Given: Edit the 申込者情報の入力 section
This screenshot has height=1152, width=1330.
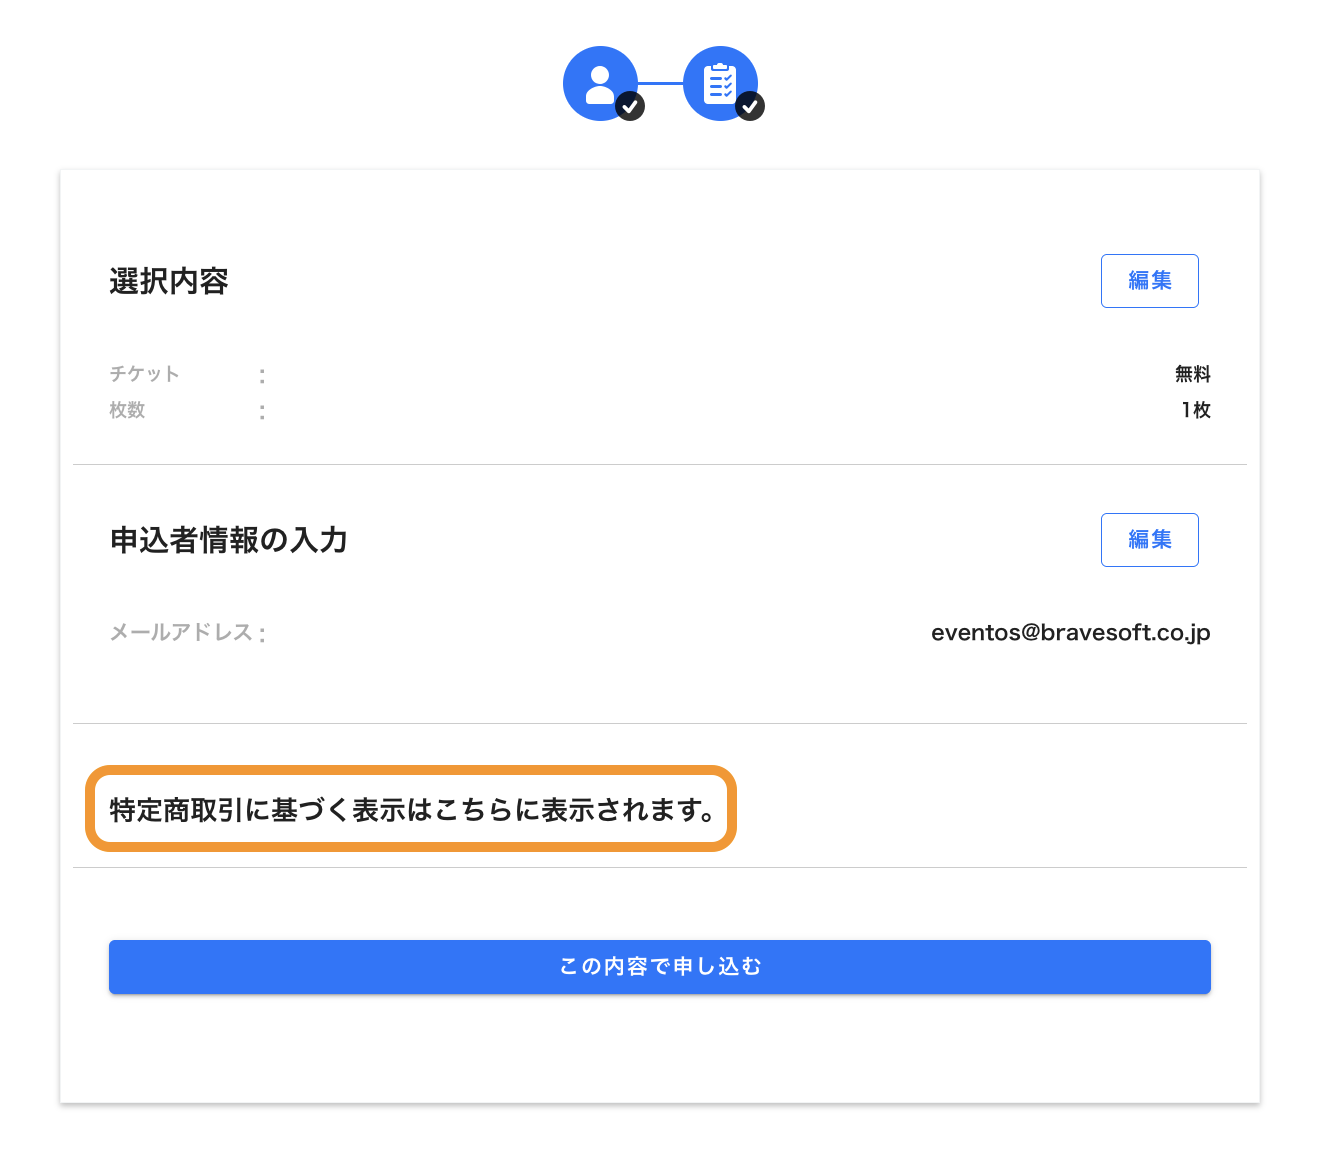Looking at the screenshot, I should pos(1149,540).
